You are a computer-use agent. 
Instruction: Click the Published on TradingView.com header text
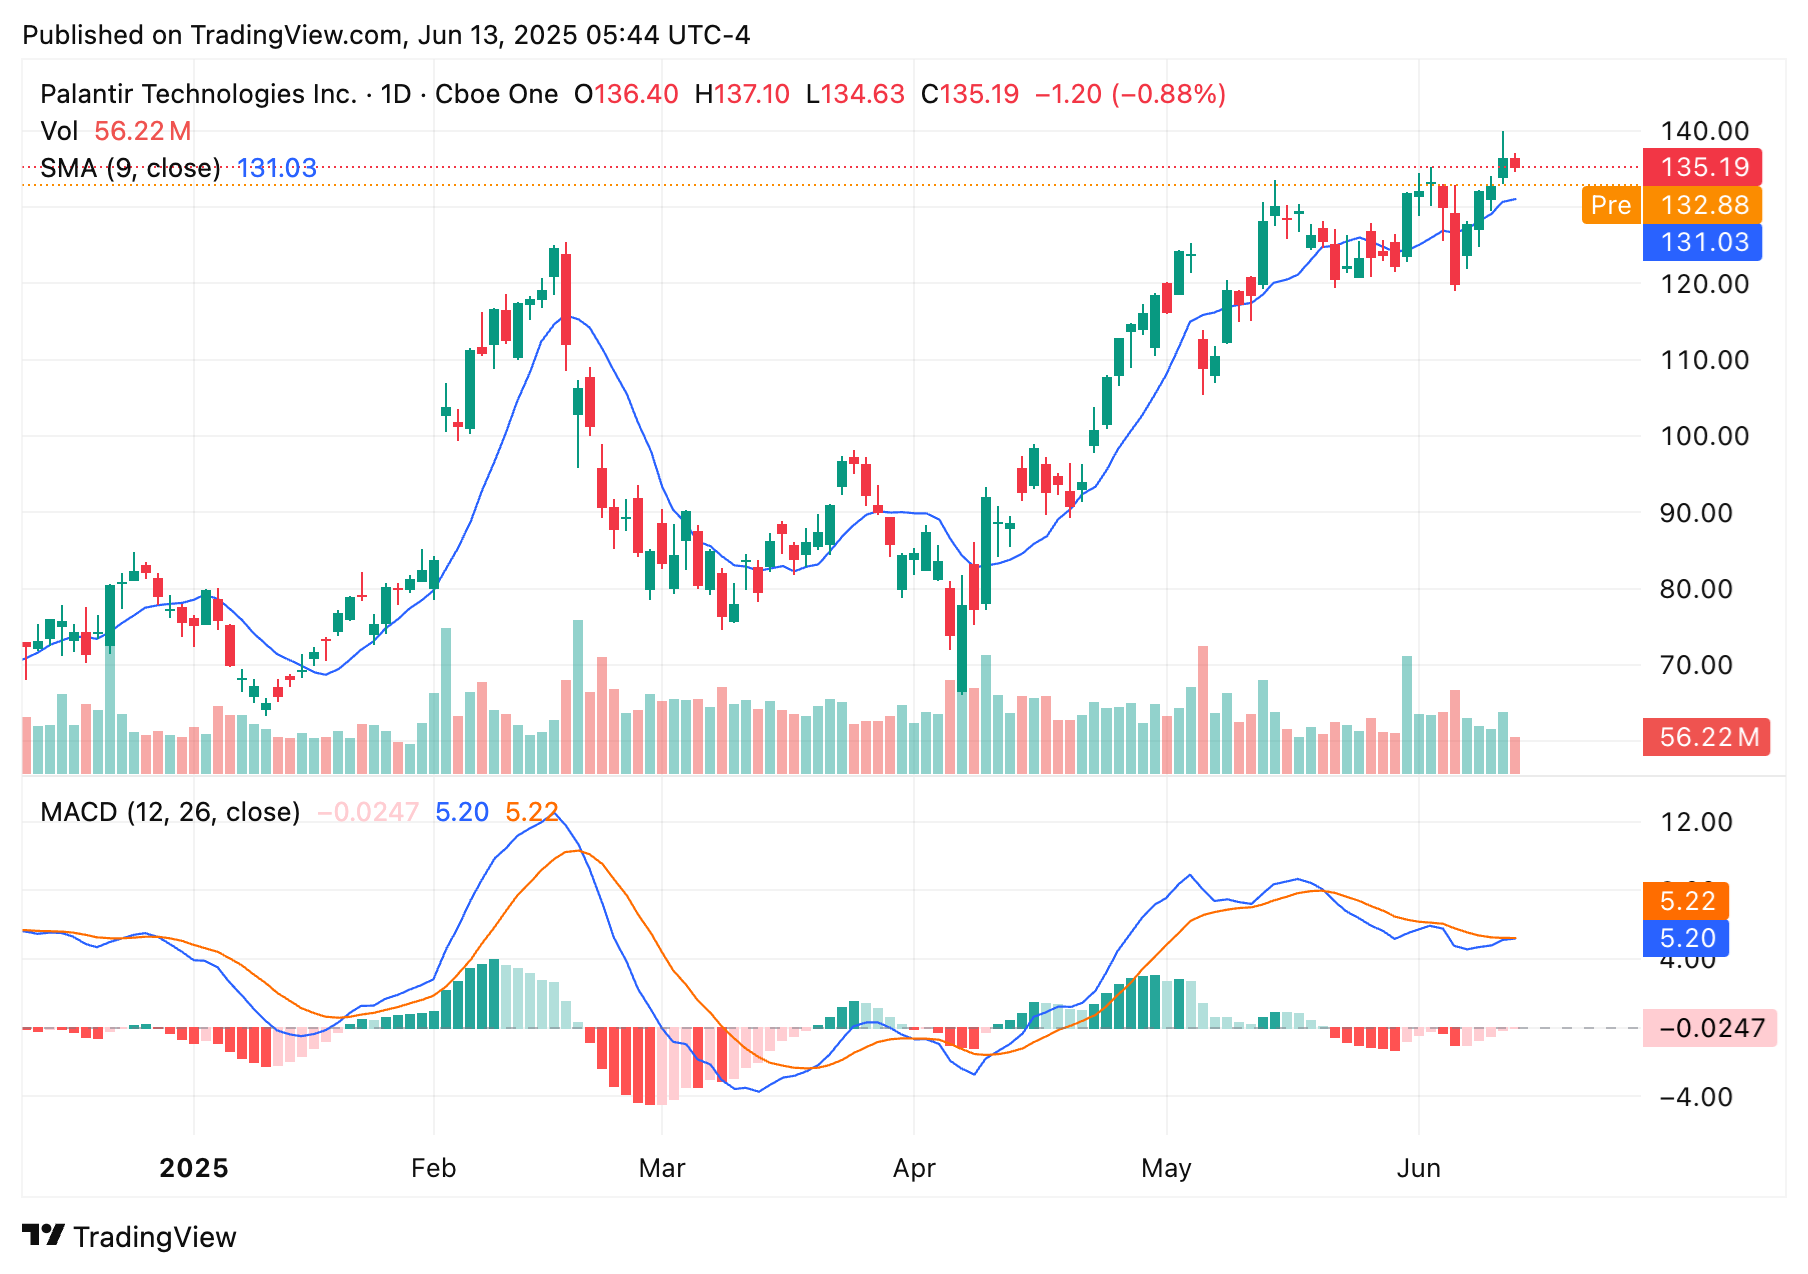[386, 35]
